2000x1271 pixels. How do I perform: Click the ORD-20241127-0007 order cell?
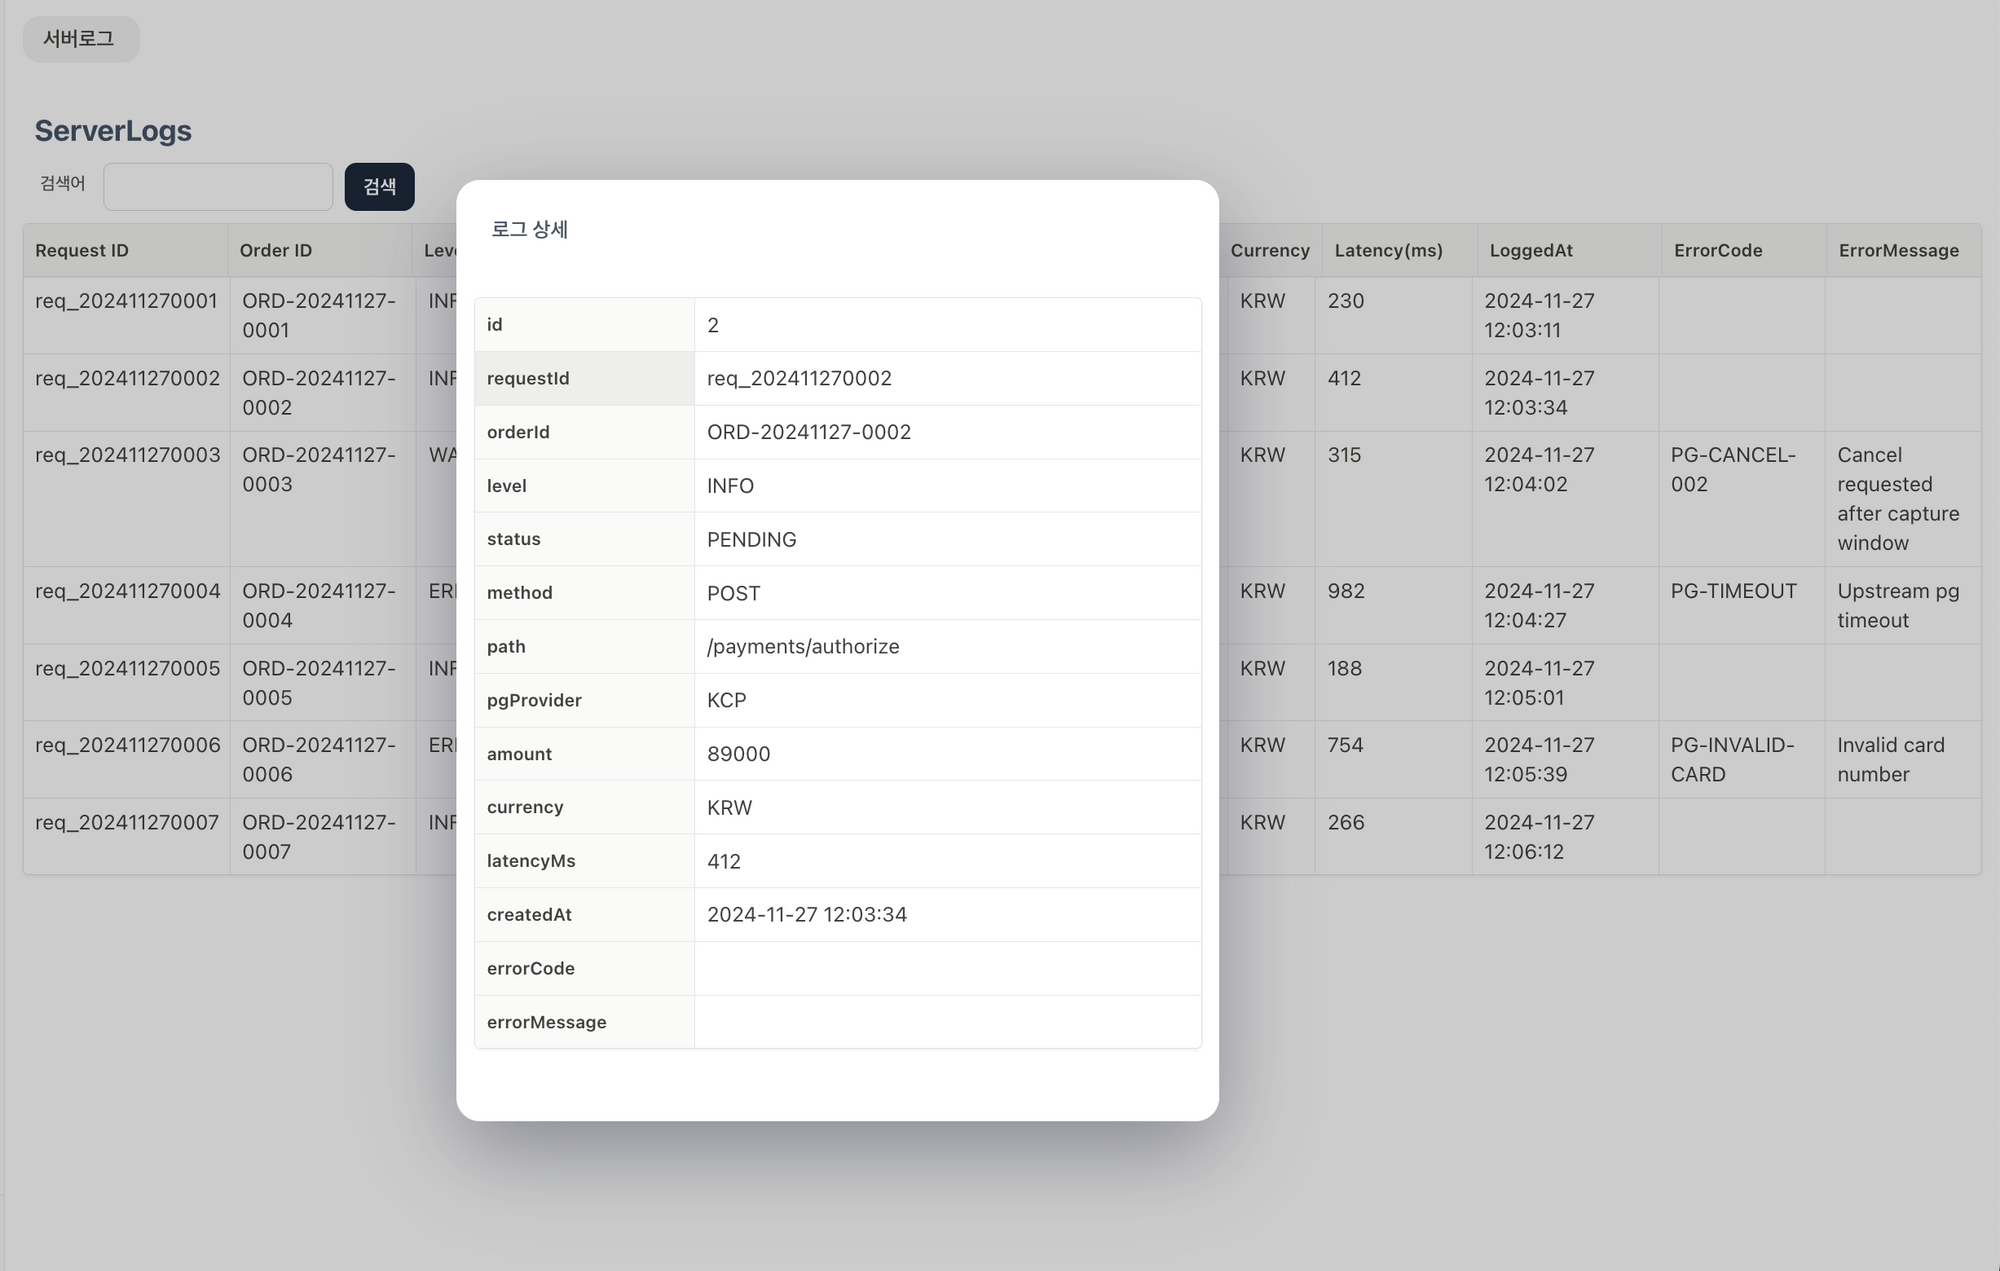(x=319, y=836)
